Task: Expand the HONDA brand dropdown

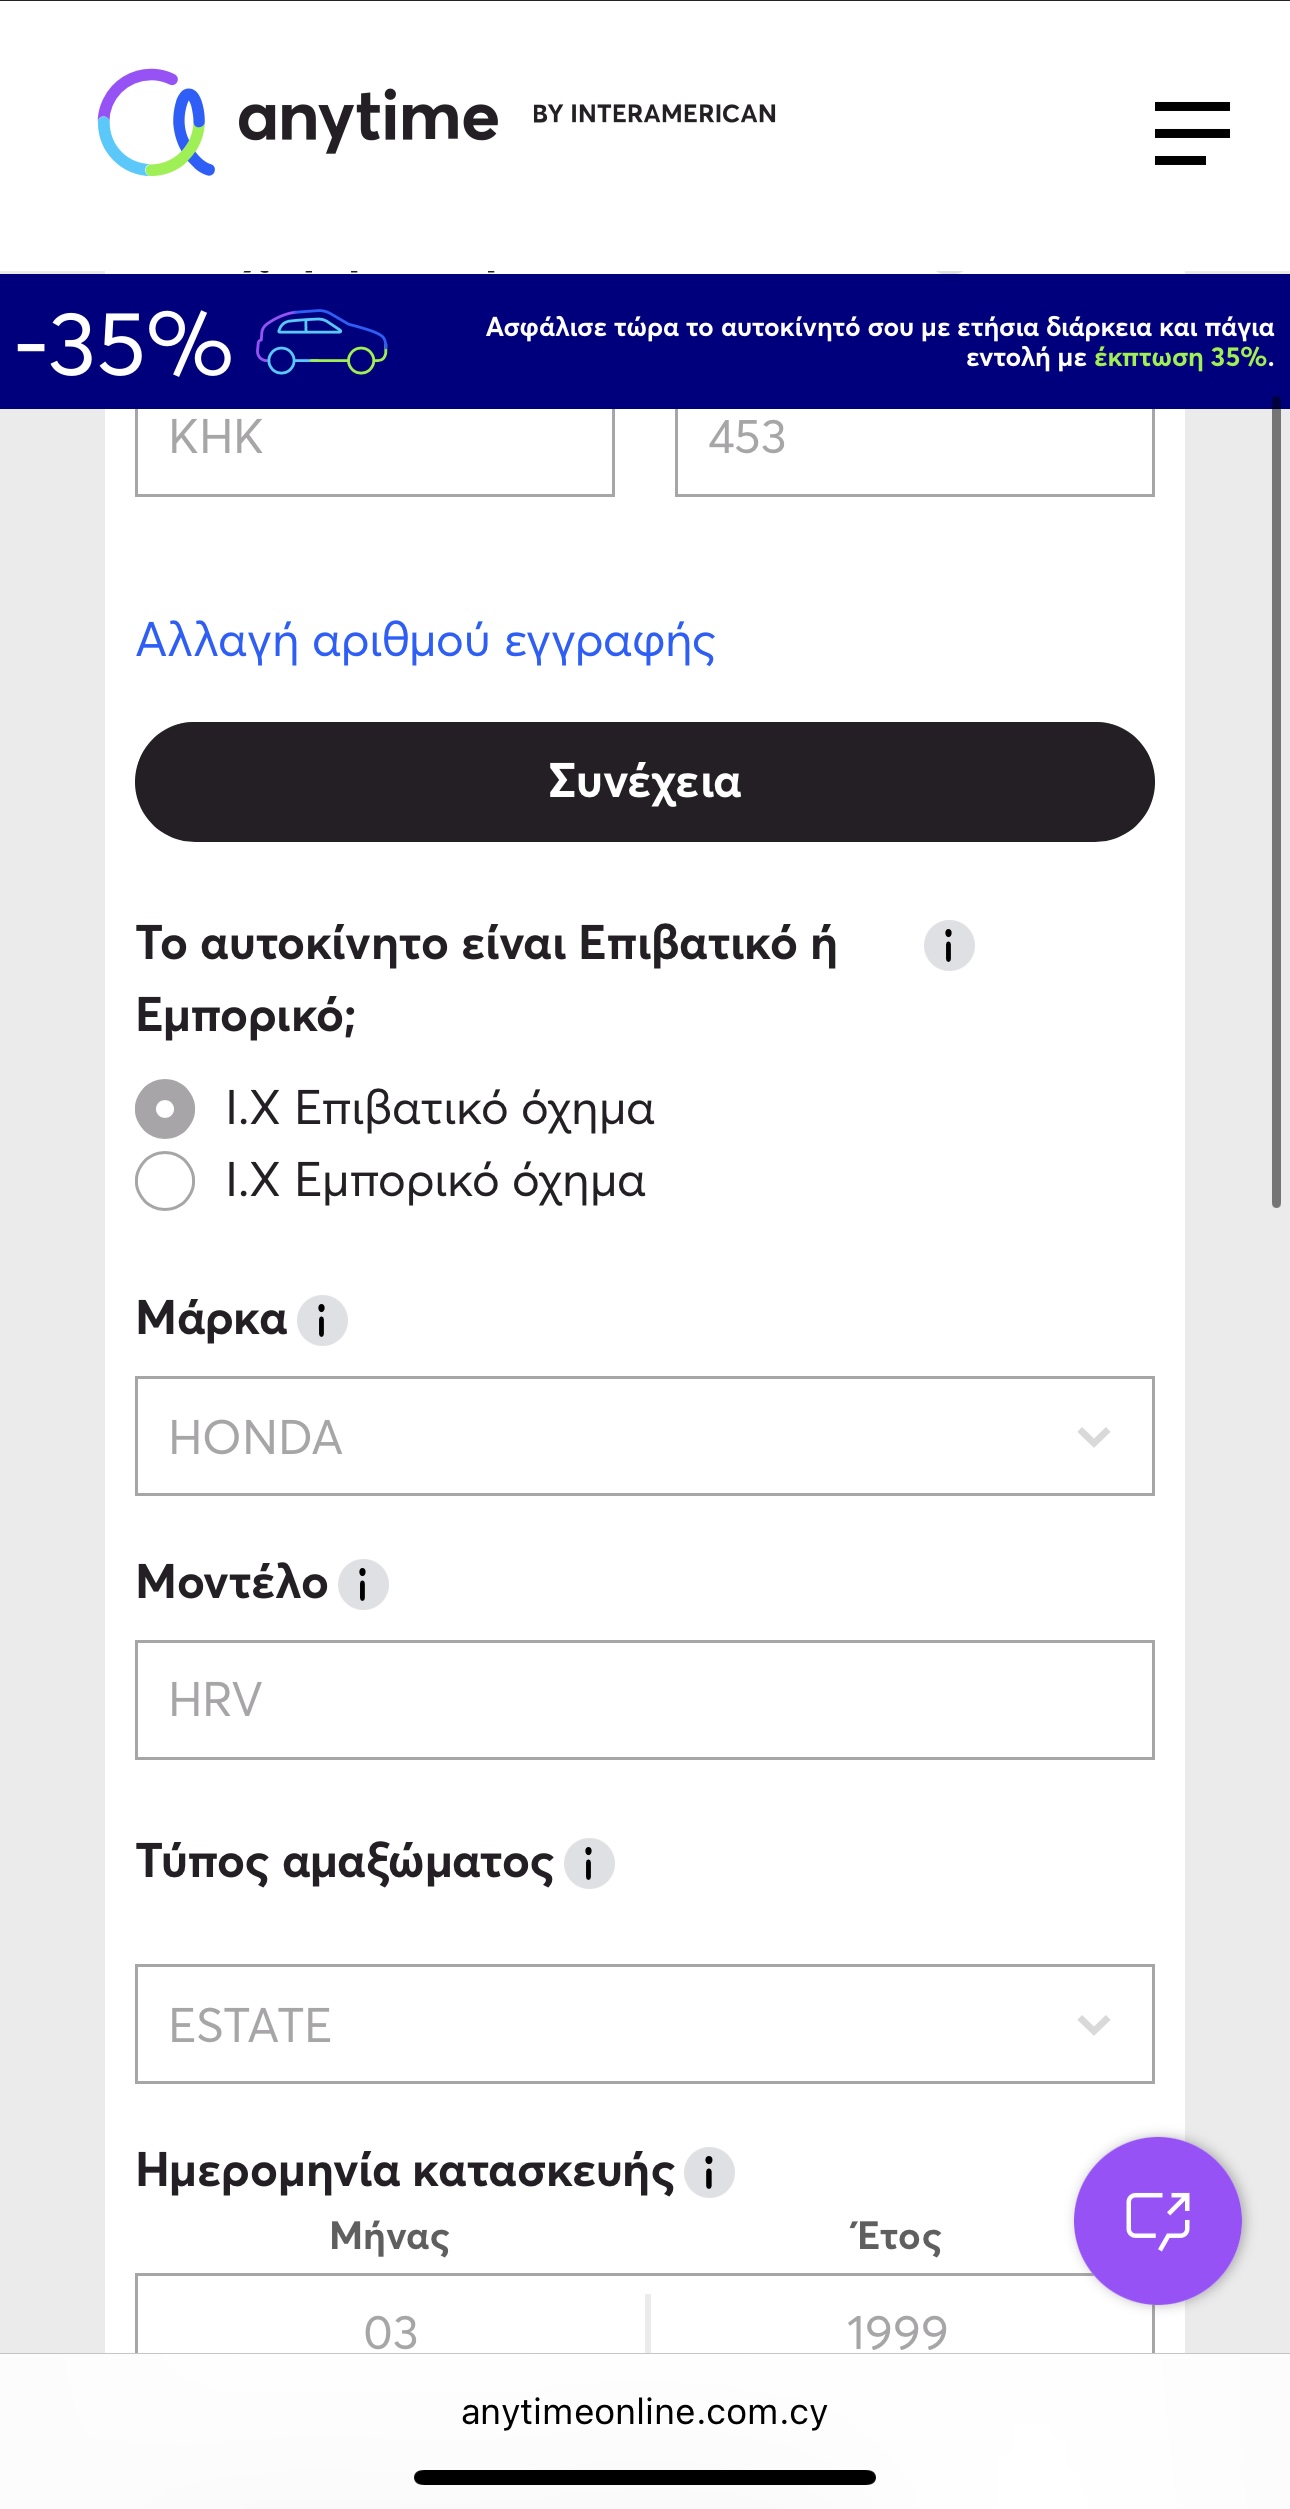Action: [644, 1436]
